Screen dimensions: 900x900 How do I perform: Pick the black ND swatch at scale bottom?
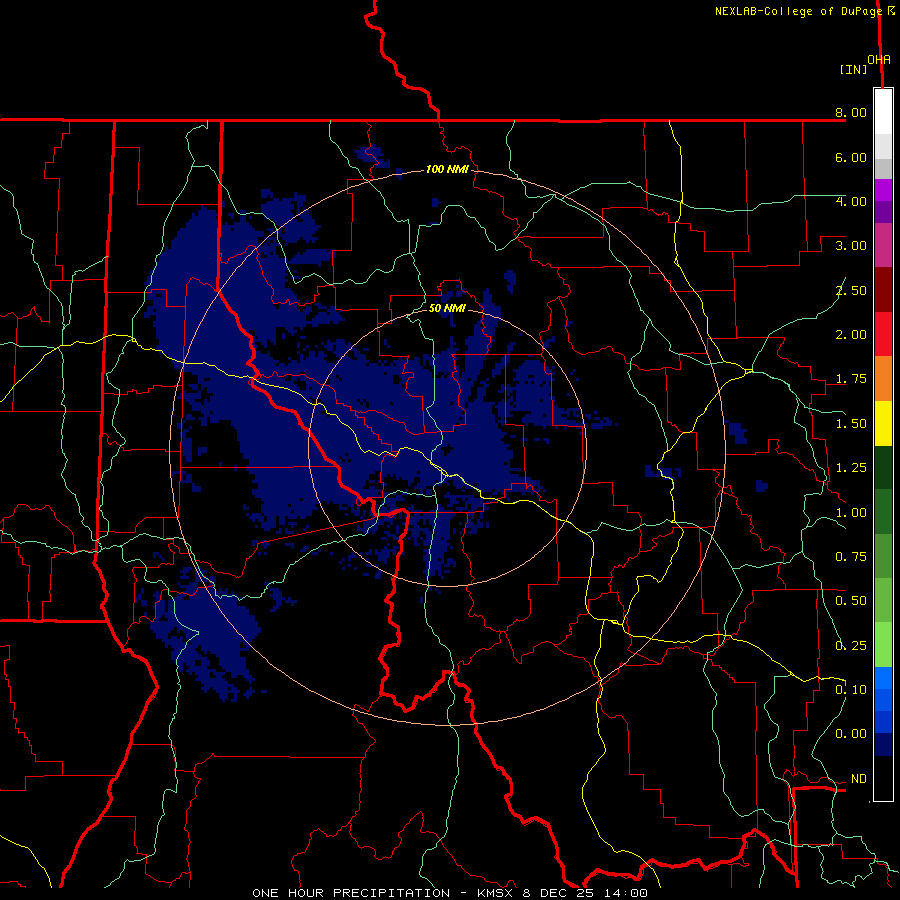883,778
